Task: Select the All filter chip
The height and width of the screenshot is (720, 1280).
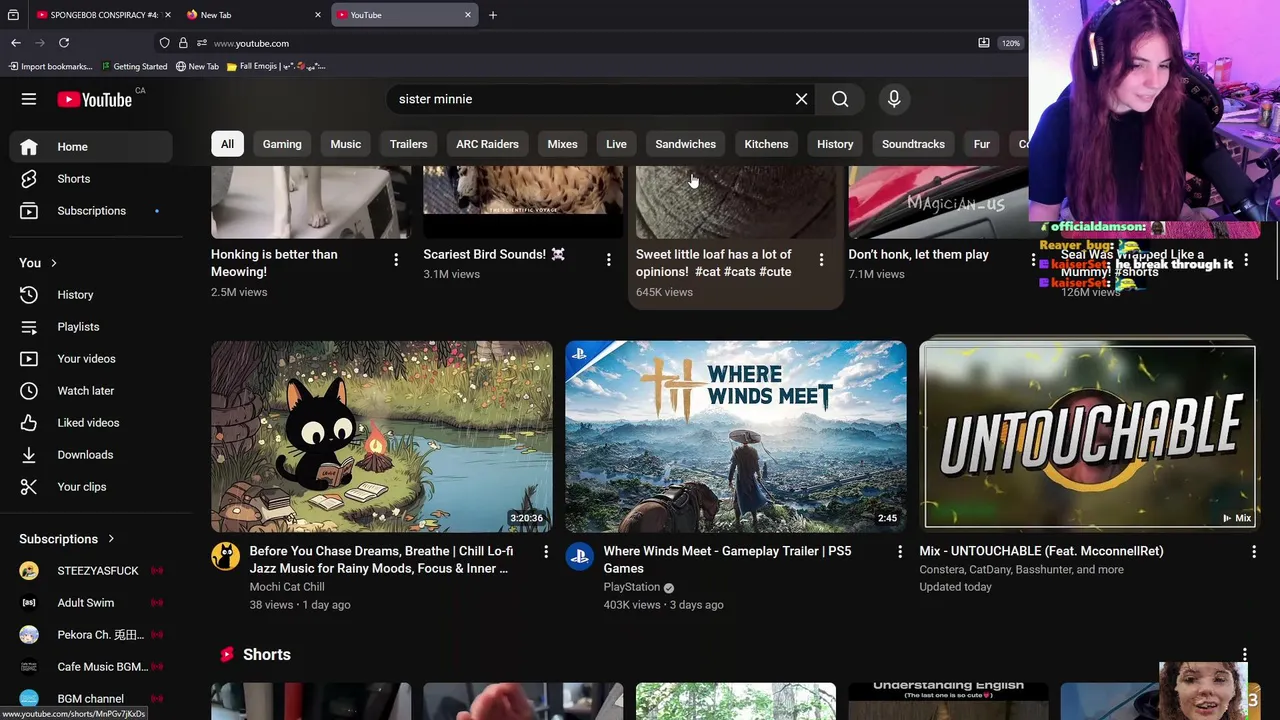Action: [227, 144]
